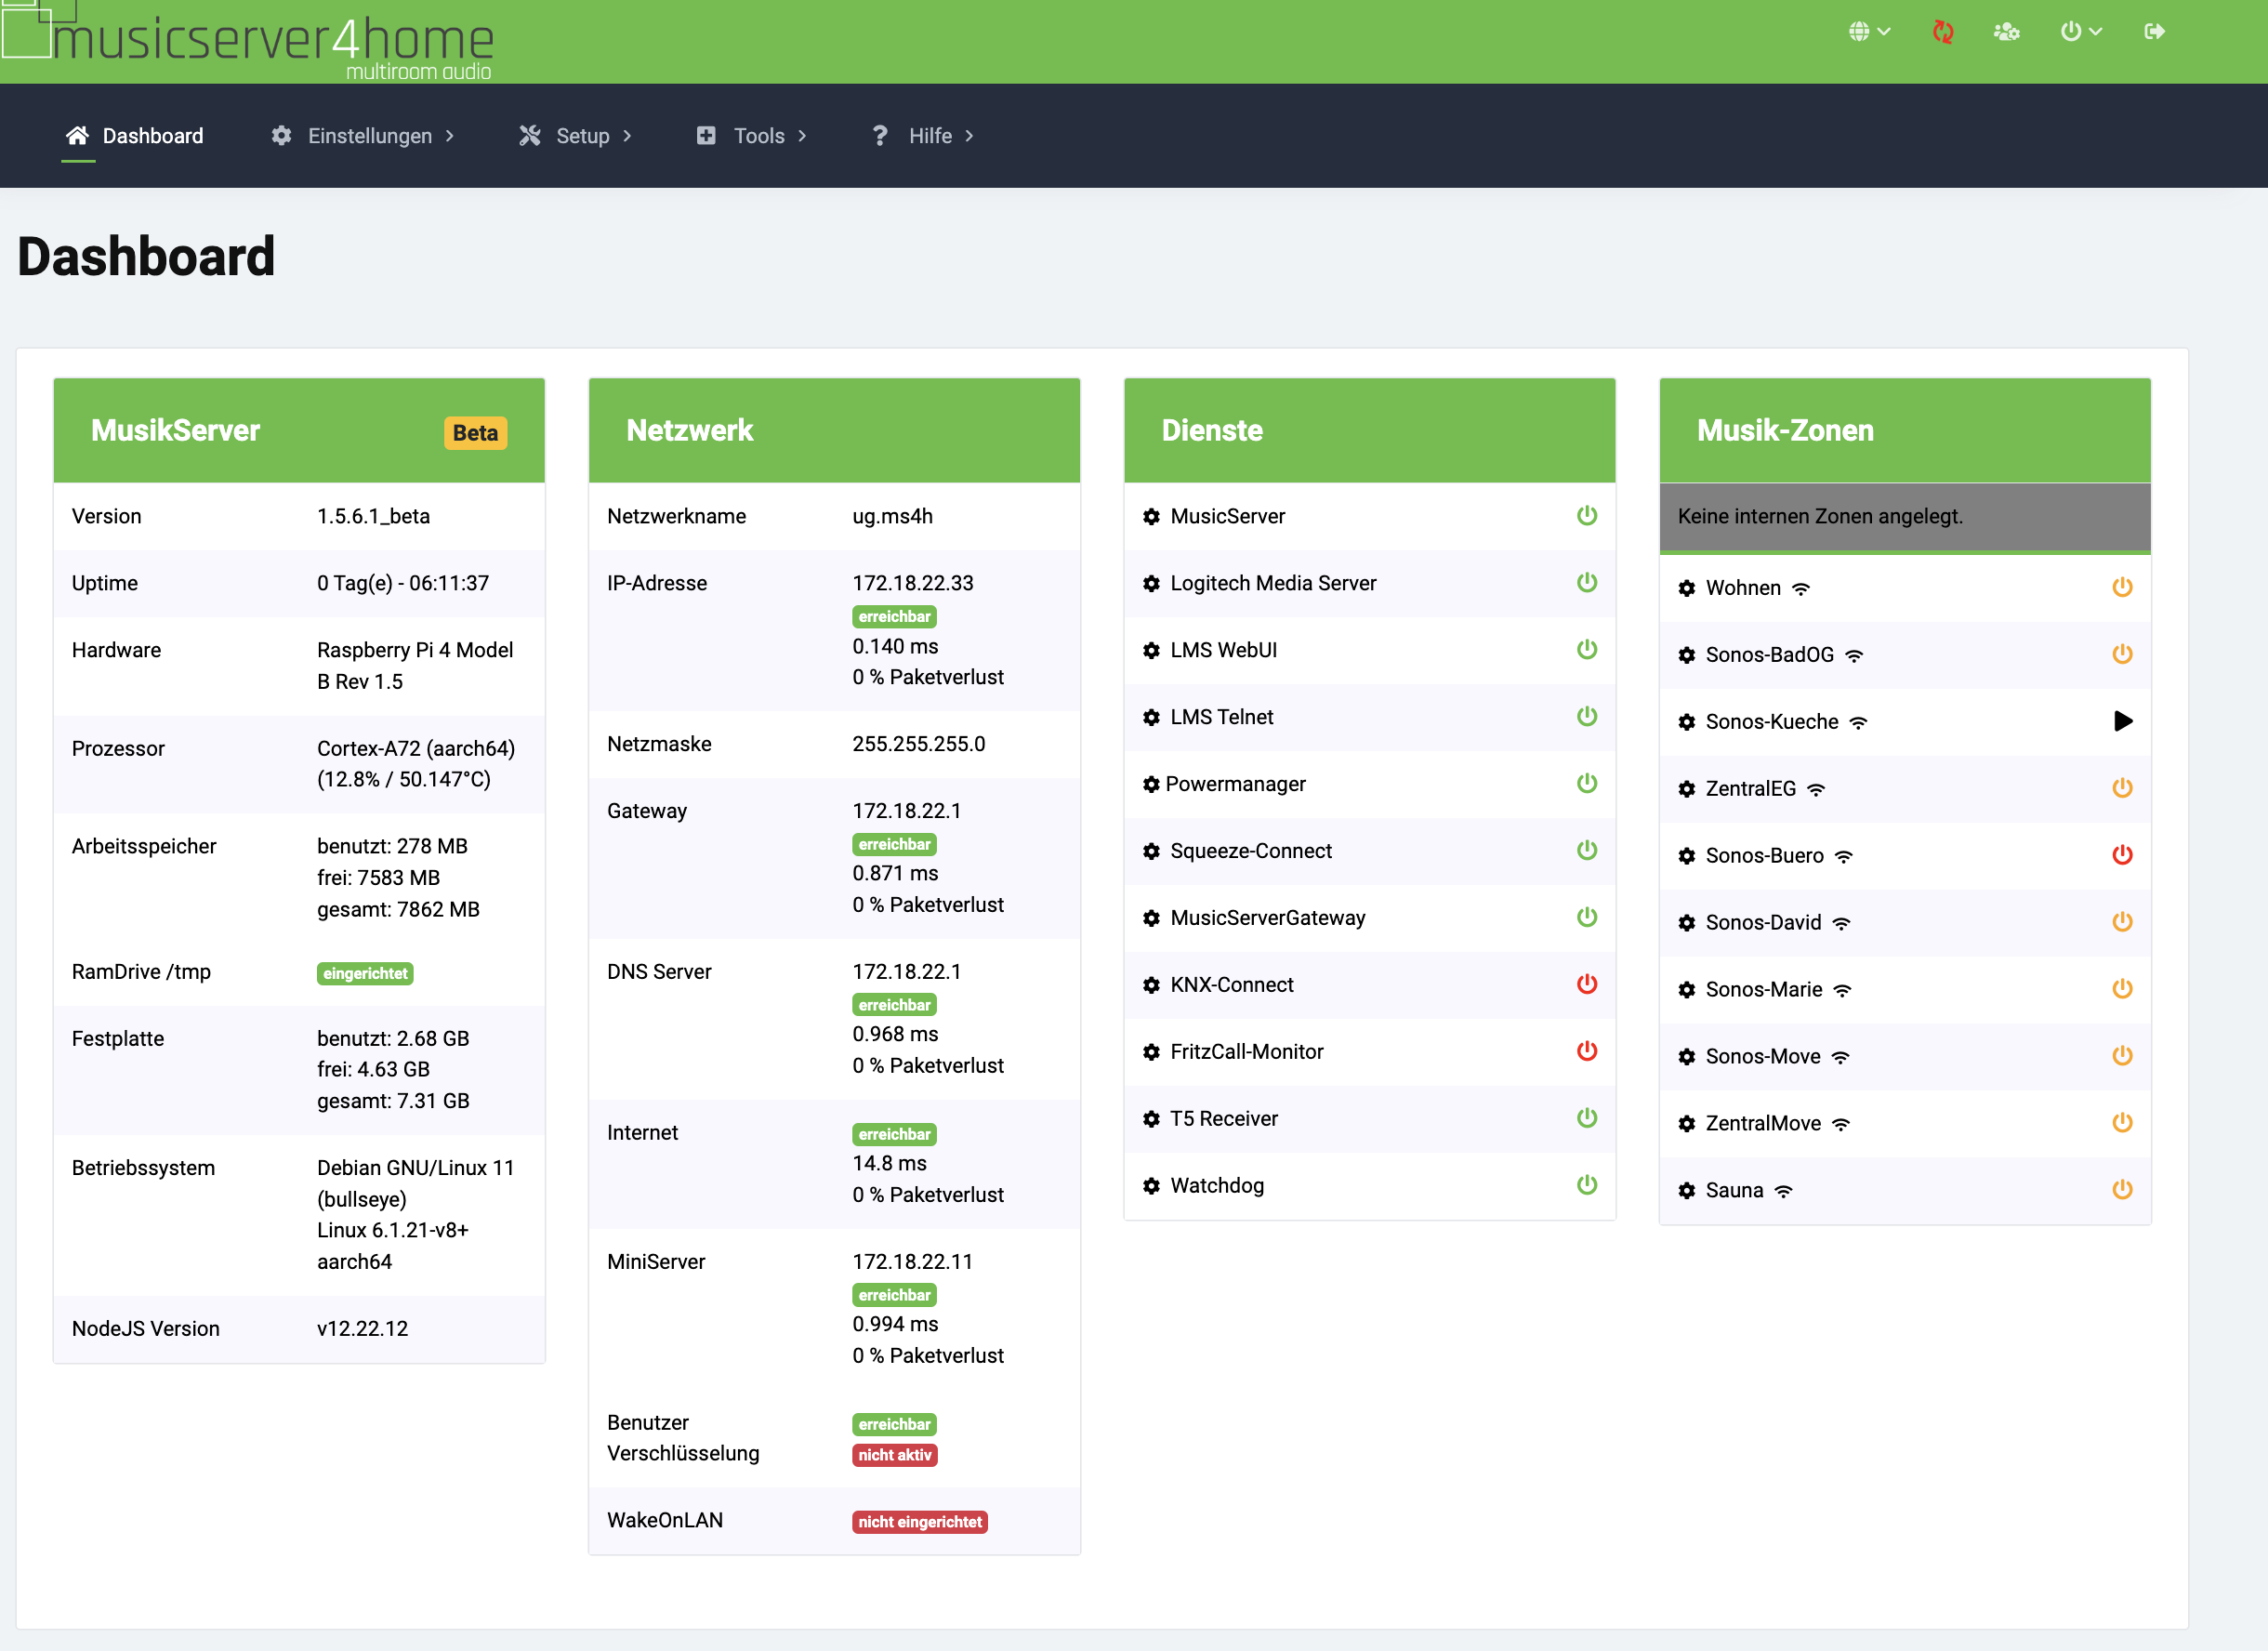Select the Dashboard menu item

pos(135,136)
